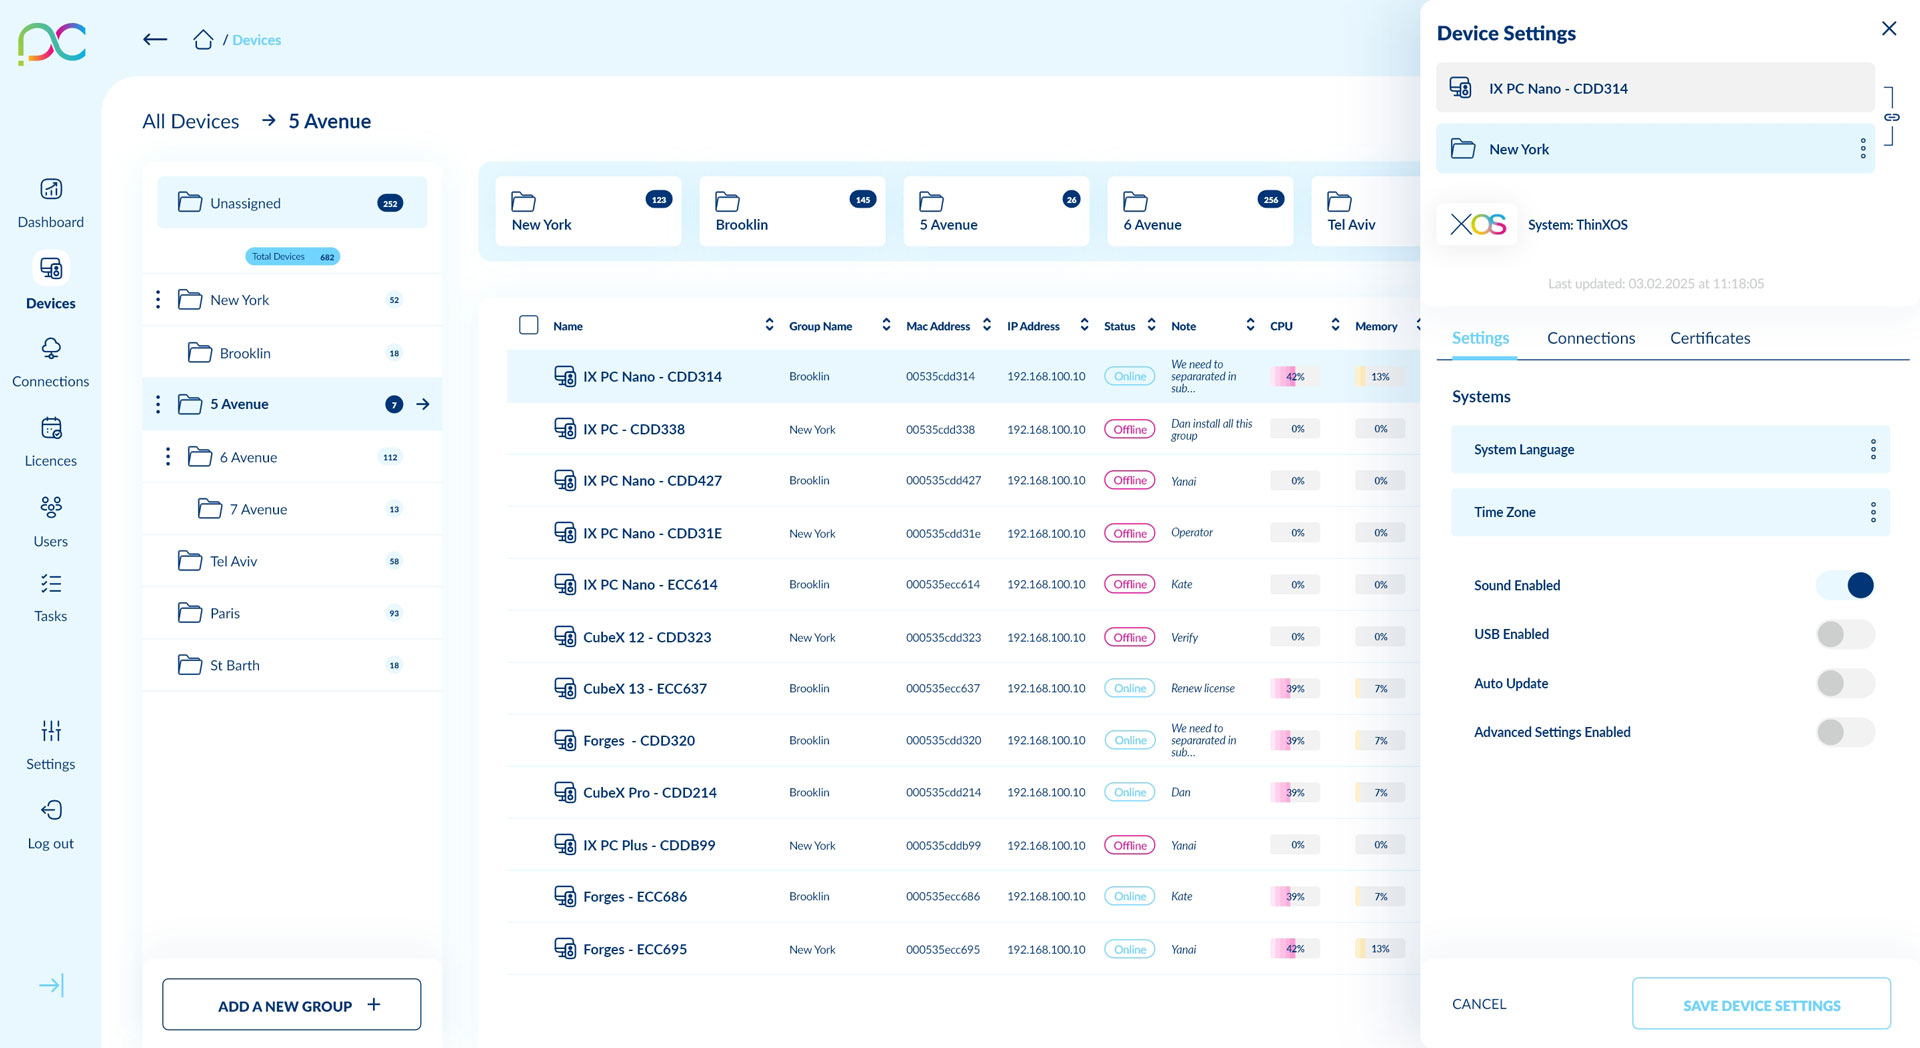Click Add a New Group button
Screen dimensions: 1920x1048
click(291, 1005)
